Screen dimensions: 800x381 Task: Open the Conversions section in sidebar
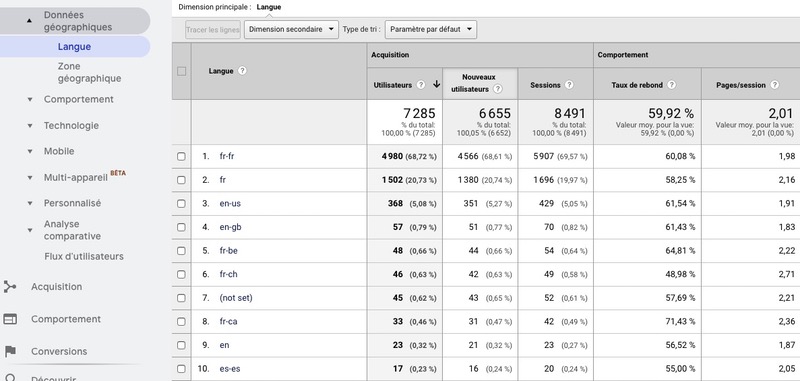click(x=59, y=351)
